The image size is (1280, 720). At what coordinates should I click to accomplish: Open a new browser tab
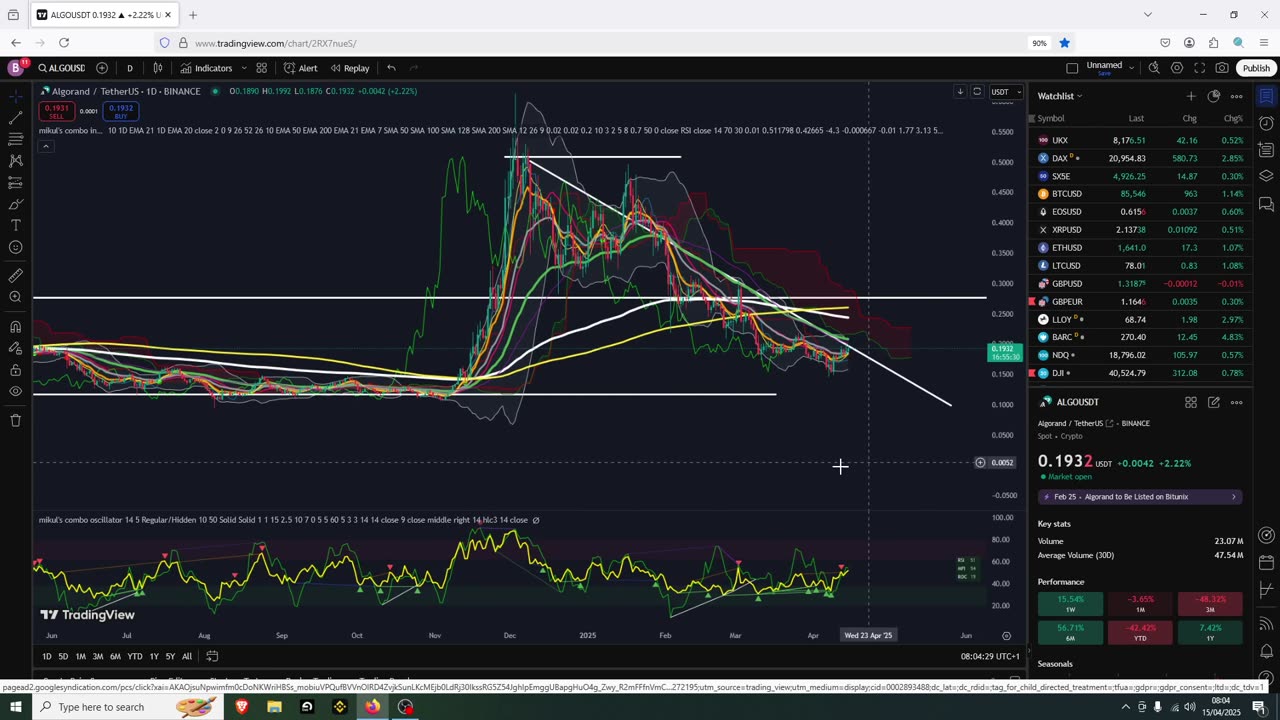[x=193, y=15]
